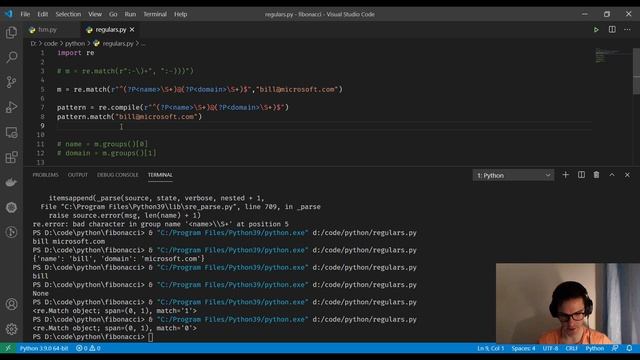The height and width of the screenshot is (360, 640).
Task: Open the Edit menu
Action: pyautogui.click(x=42, y=14)
